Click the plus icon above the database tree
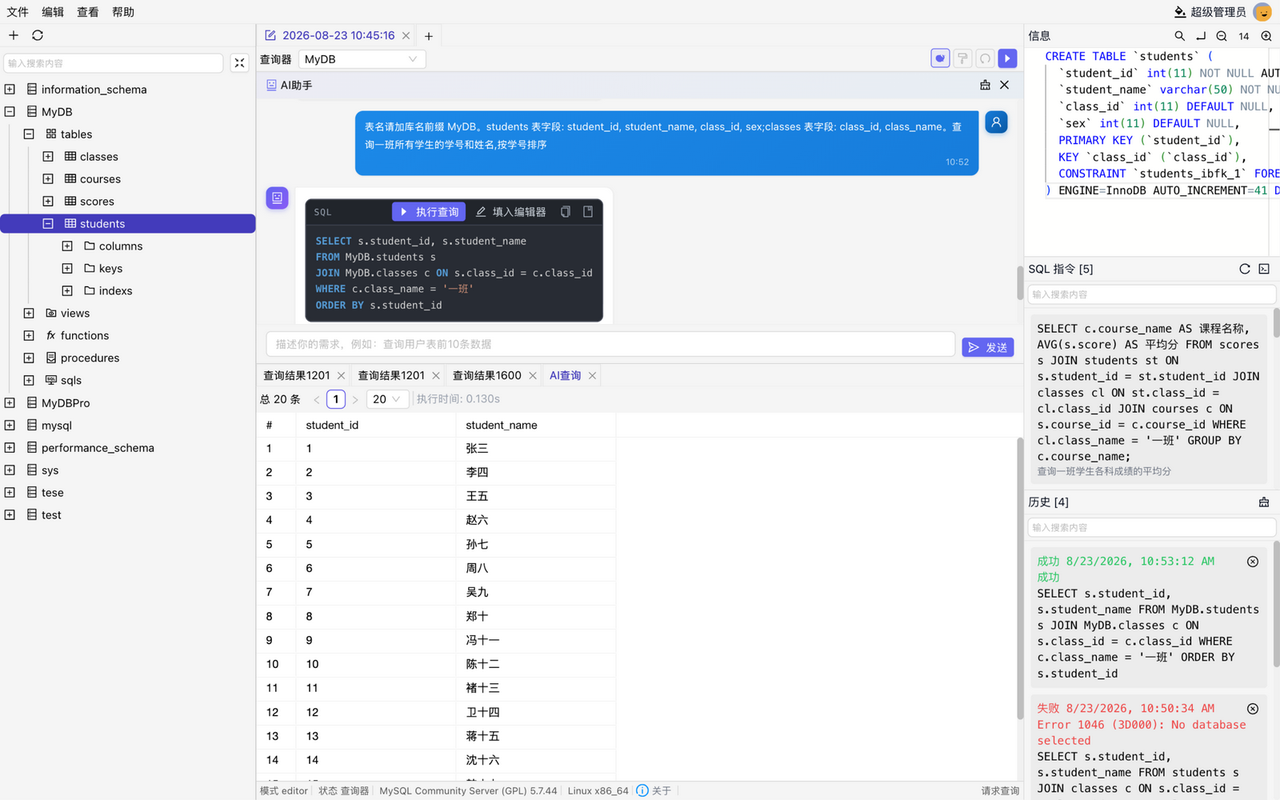The height and width of the screenshot is (800, 1280). [14, 35]
